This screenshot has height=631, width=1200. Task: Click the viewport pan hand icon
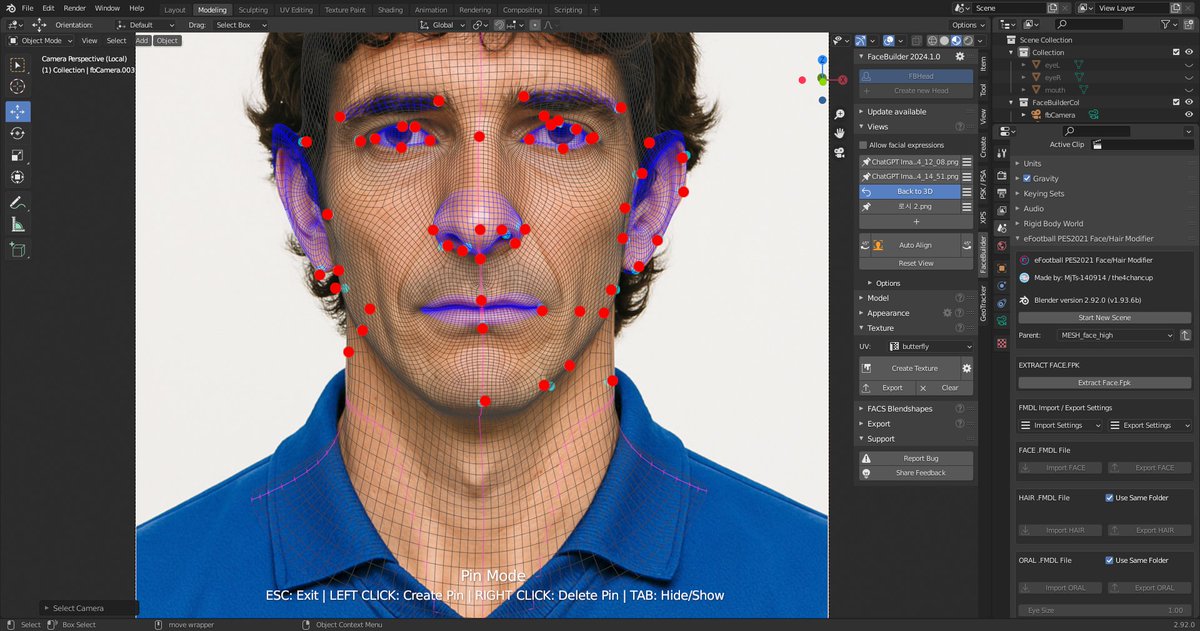tap(839, 133)
